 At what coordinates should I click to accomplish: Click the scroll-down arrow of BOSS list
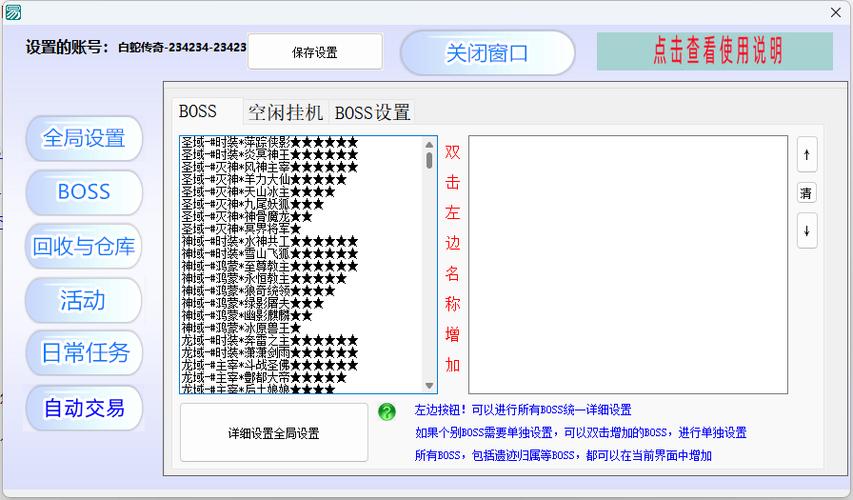(x=429, y=386)
